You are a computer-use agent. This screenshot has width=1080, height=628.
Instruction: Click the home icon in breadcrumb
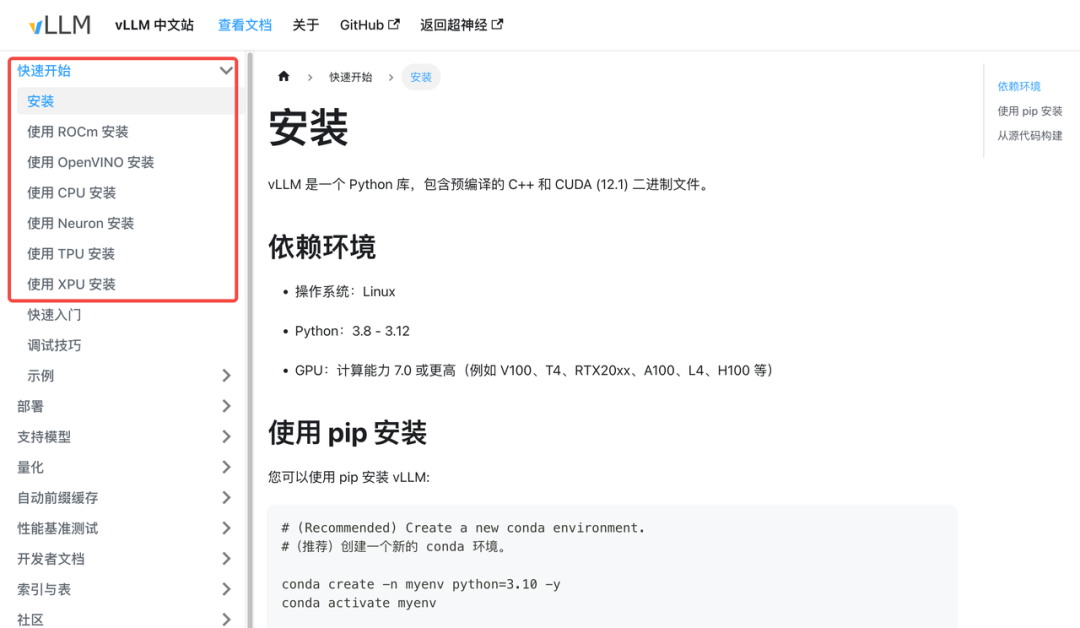[x=284, y=76]
